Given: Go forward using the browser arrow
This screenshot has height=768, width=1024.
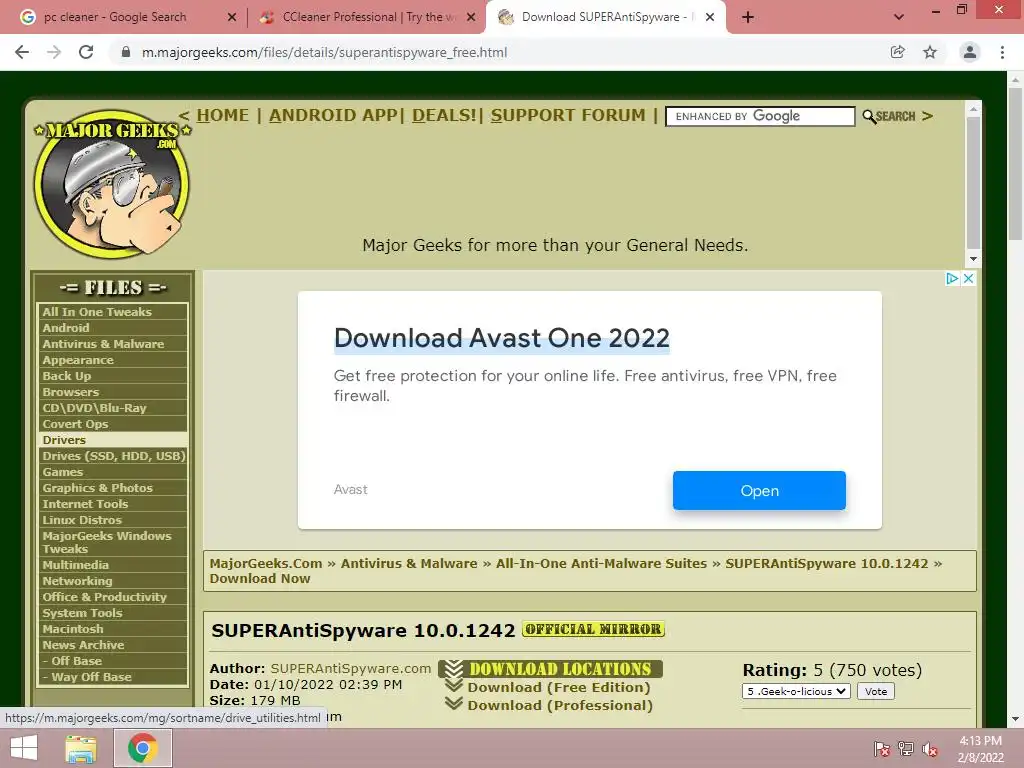Looking at the screenshot, I should tap(54, 52).
